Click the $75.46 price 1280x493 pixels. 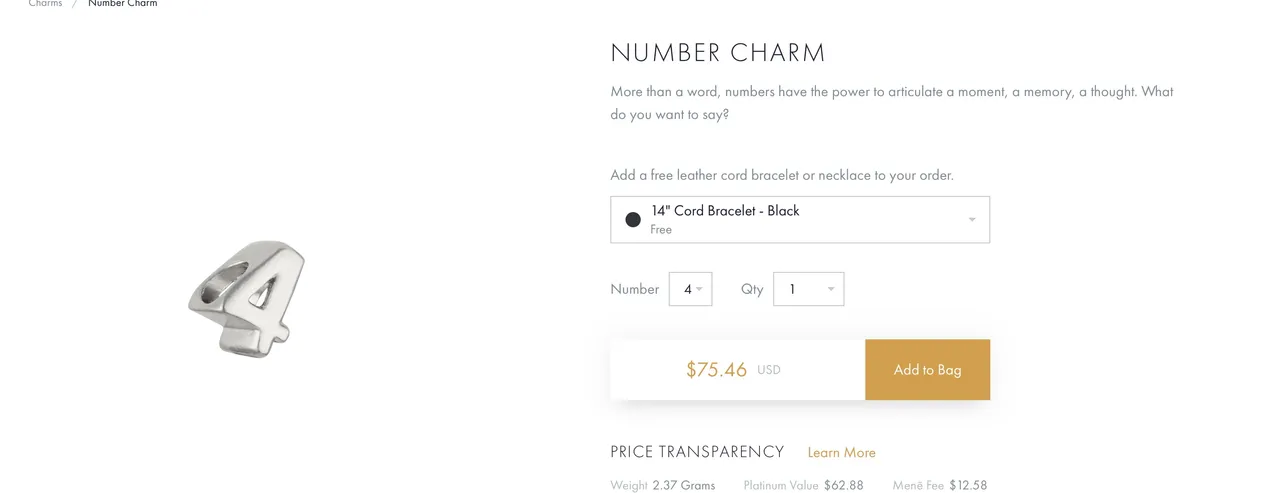click(716, 370)
